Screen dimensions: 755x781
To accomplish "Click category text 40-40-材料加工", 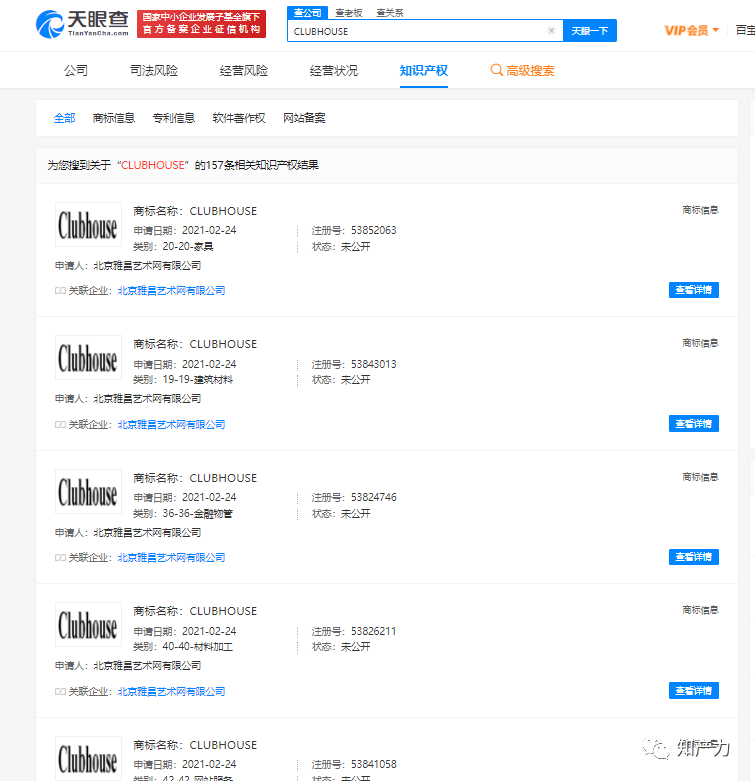I will [x=198, y=647].
